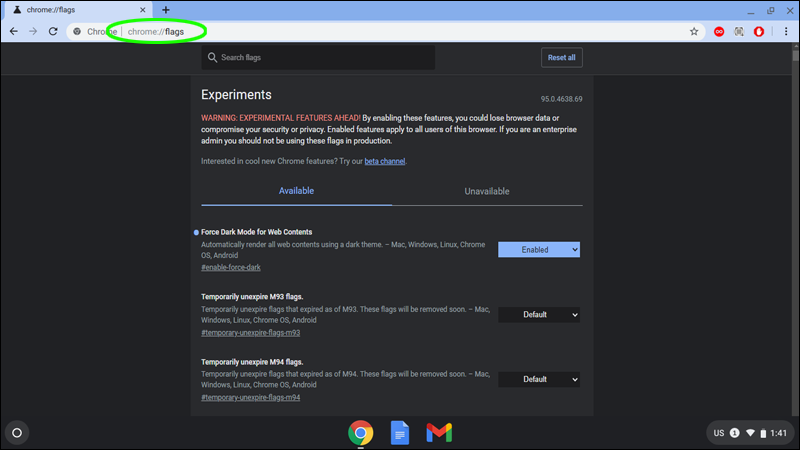Click the Experiments heading
The image size is (800, 450).
pyautogui.click(x=236, y=95)
